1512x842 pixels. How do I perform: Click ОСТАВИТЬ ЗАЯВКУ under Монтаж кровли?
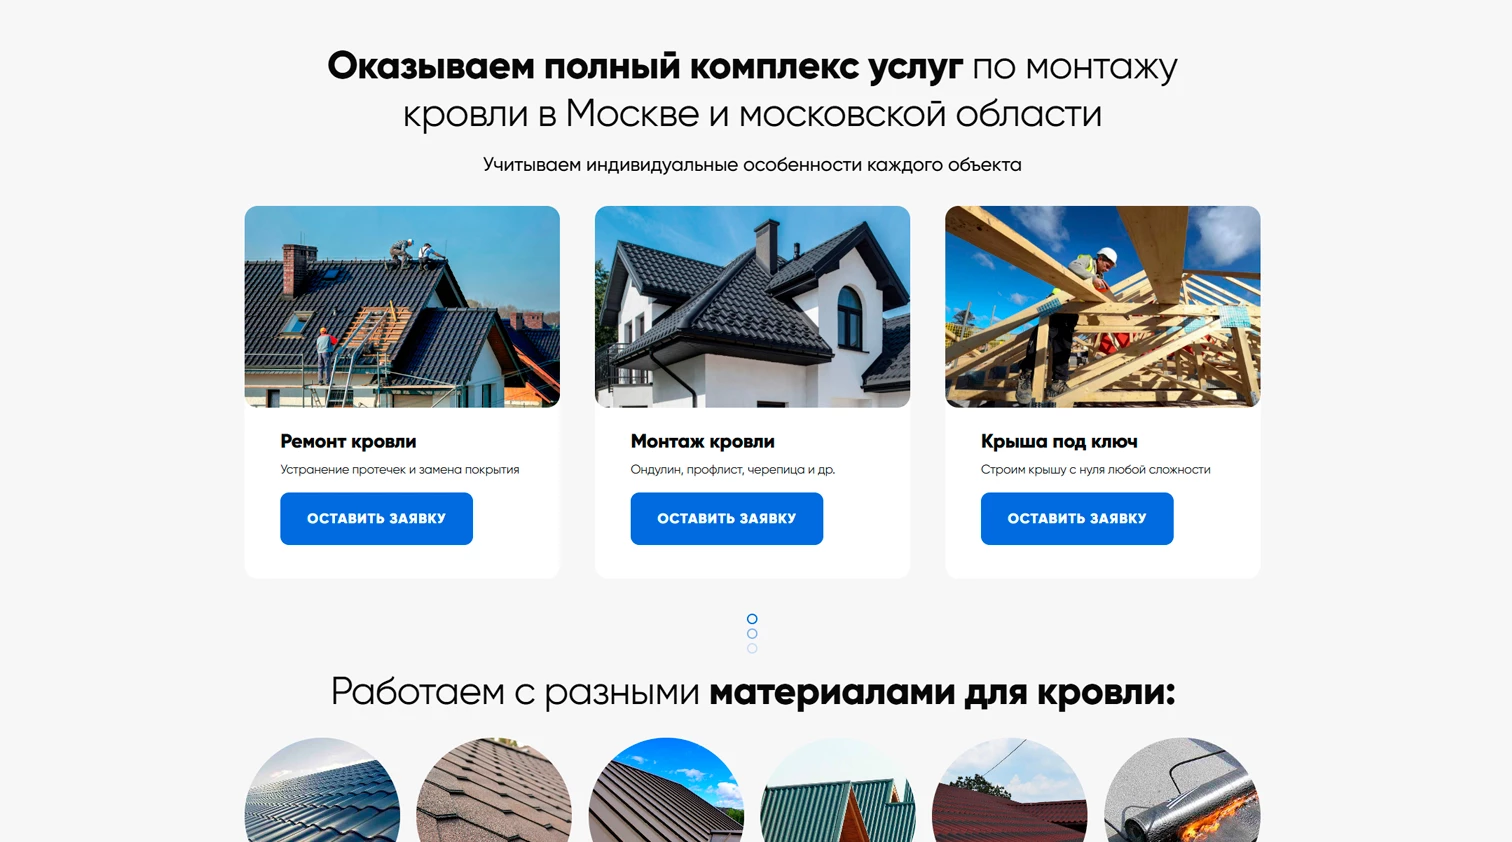tap(726, 518)
